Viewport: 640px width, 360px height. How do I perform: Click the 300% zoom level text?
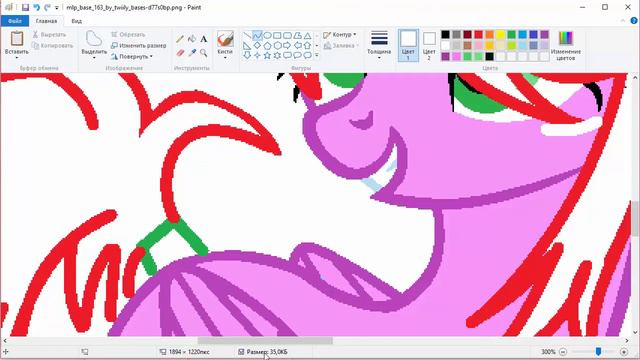pyautogui.click(x=548, y=352)
